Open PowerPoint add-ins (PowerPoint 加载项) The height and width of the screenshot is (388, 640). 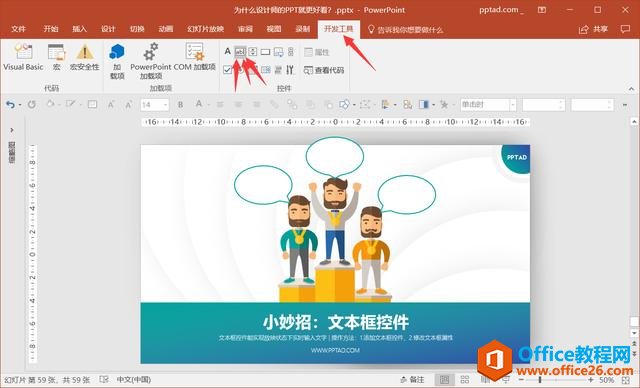coord(151,61)
